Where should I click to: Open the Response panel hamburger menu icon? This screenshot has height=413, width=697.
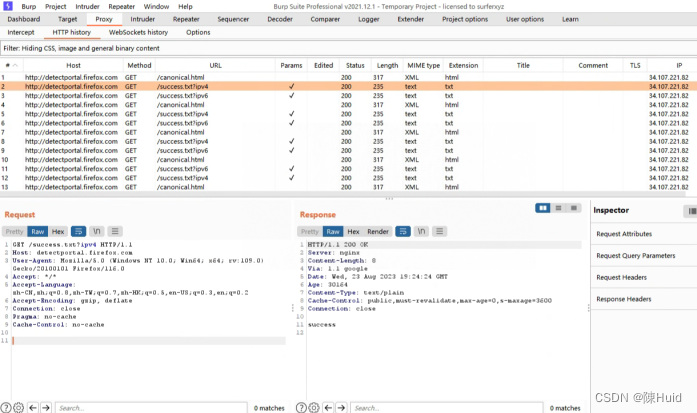coord(440,231)
